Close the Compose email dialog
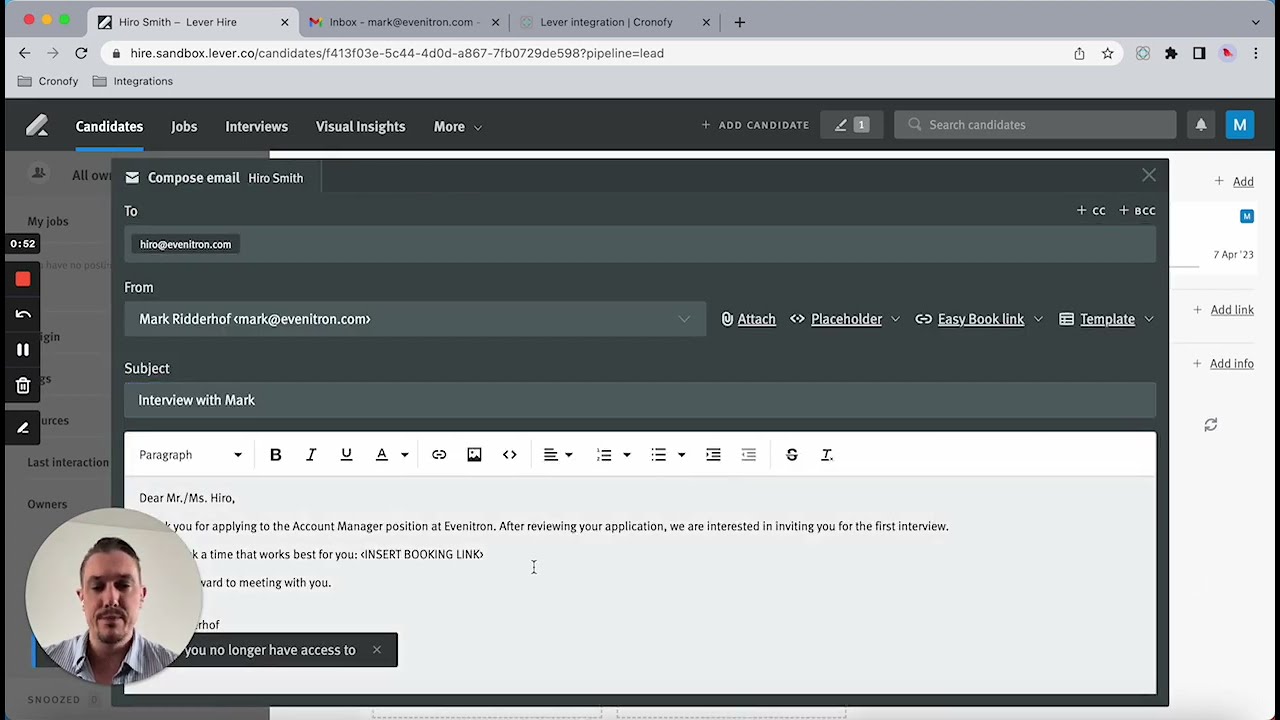1280x720 pixels. tap(1149, 176)
